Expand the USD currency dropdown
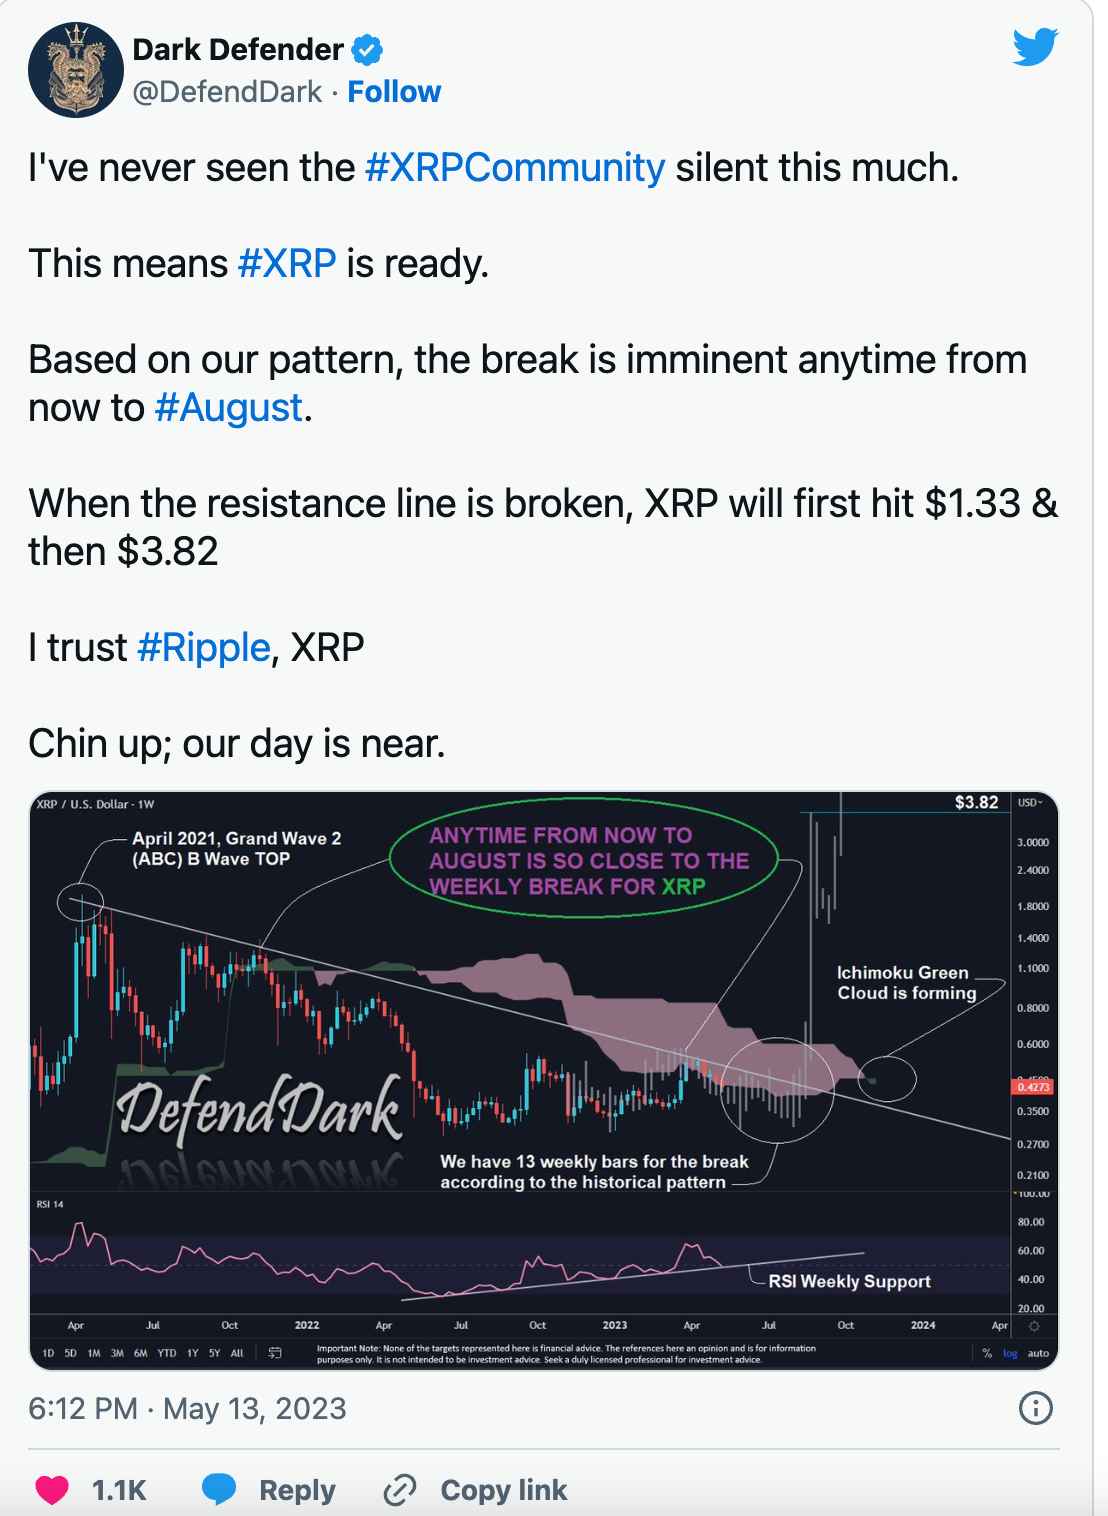Viewport: 1108px width, 1516px height. [1029, 802]
